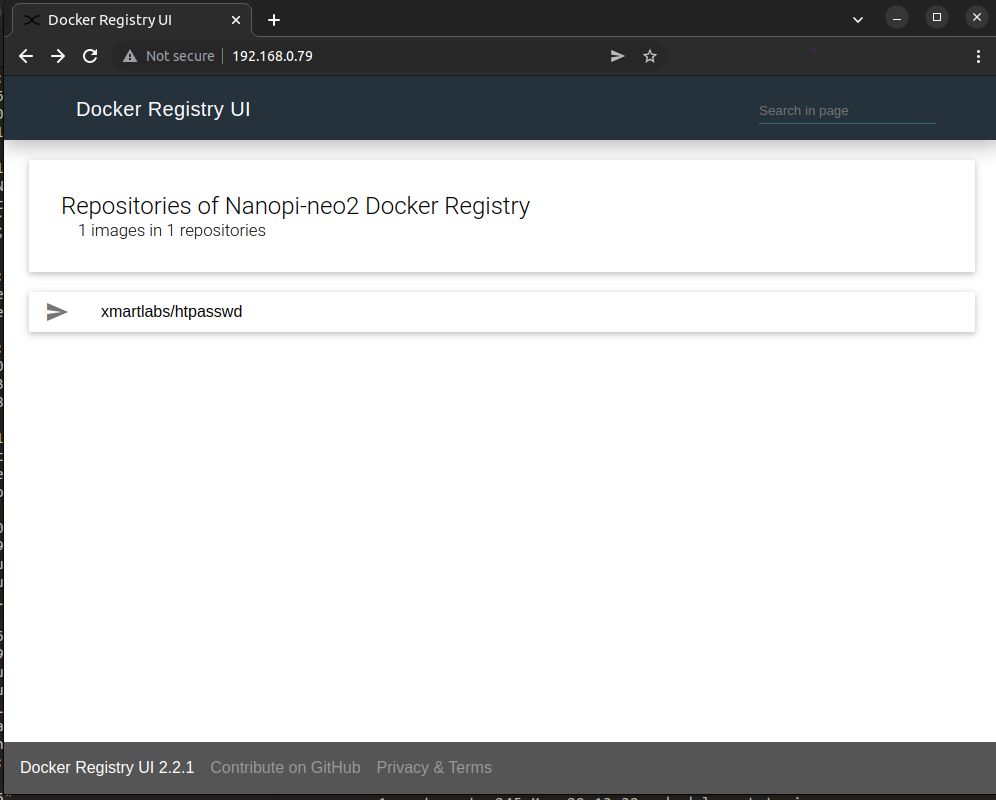Image resolution: width=996 pixels, height=800 pixels.
Task: Click the Docker Registry UI 2.2.1 footer text
Action: 106,767
